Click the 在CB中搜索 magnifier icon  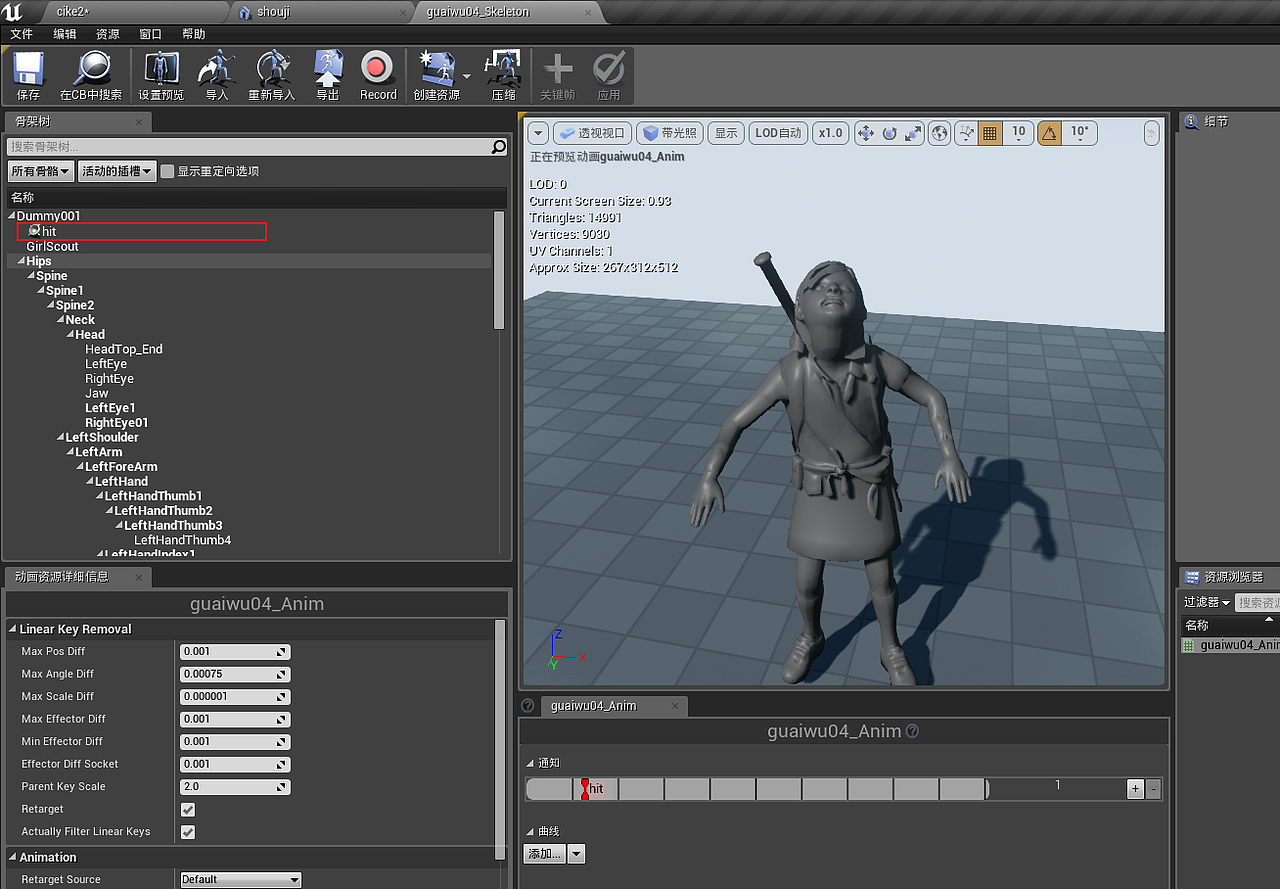[91, 69]
